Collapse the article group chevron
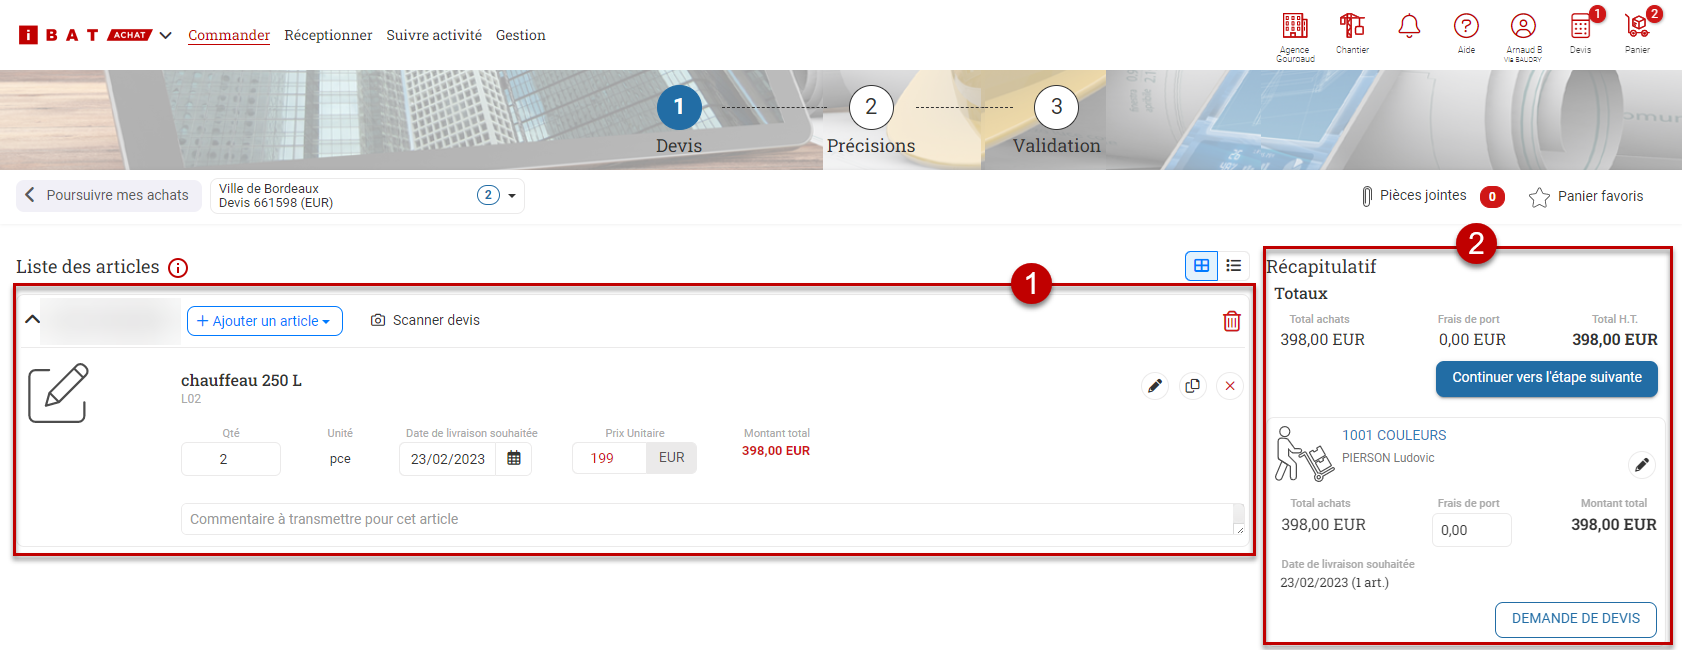1682x650 pixels. point(32,320)
